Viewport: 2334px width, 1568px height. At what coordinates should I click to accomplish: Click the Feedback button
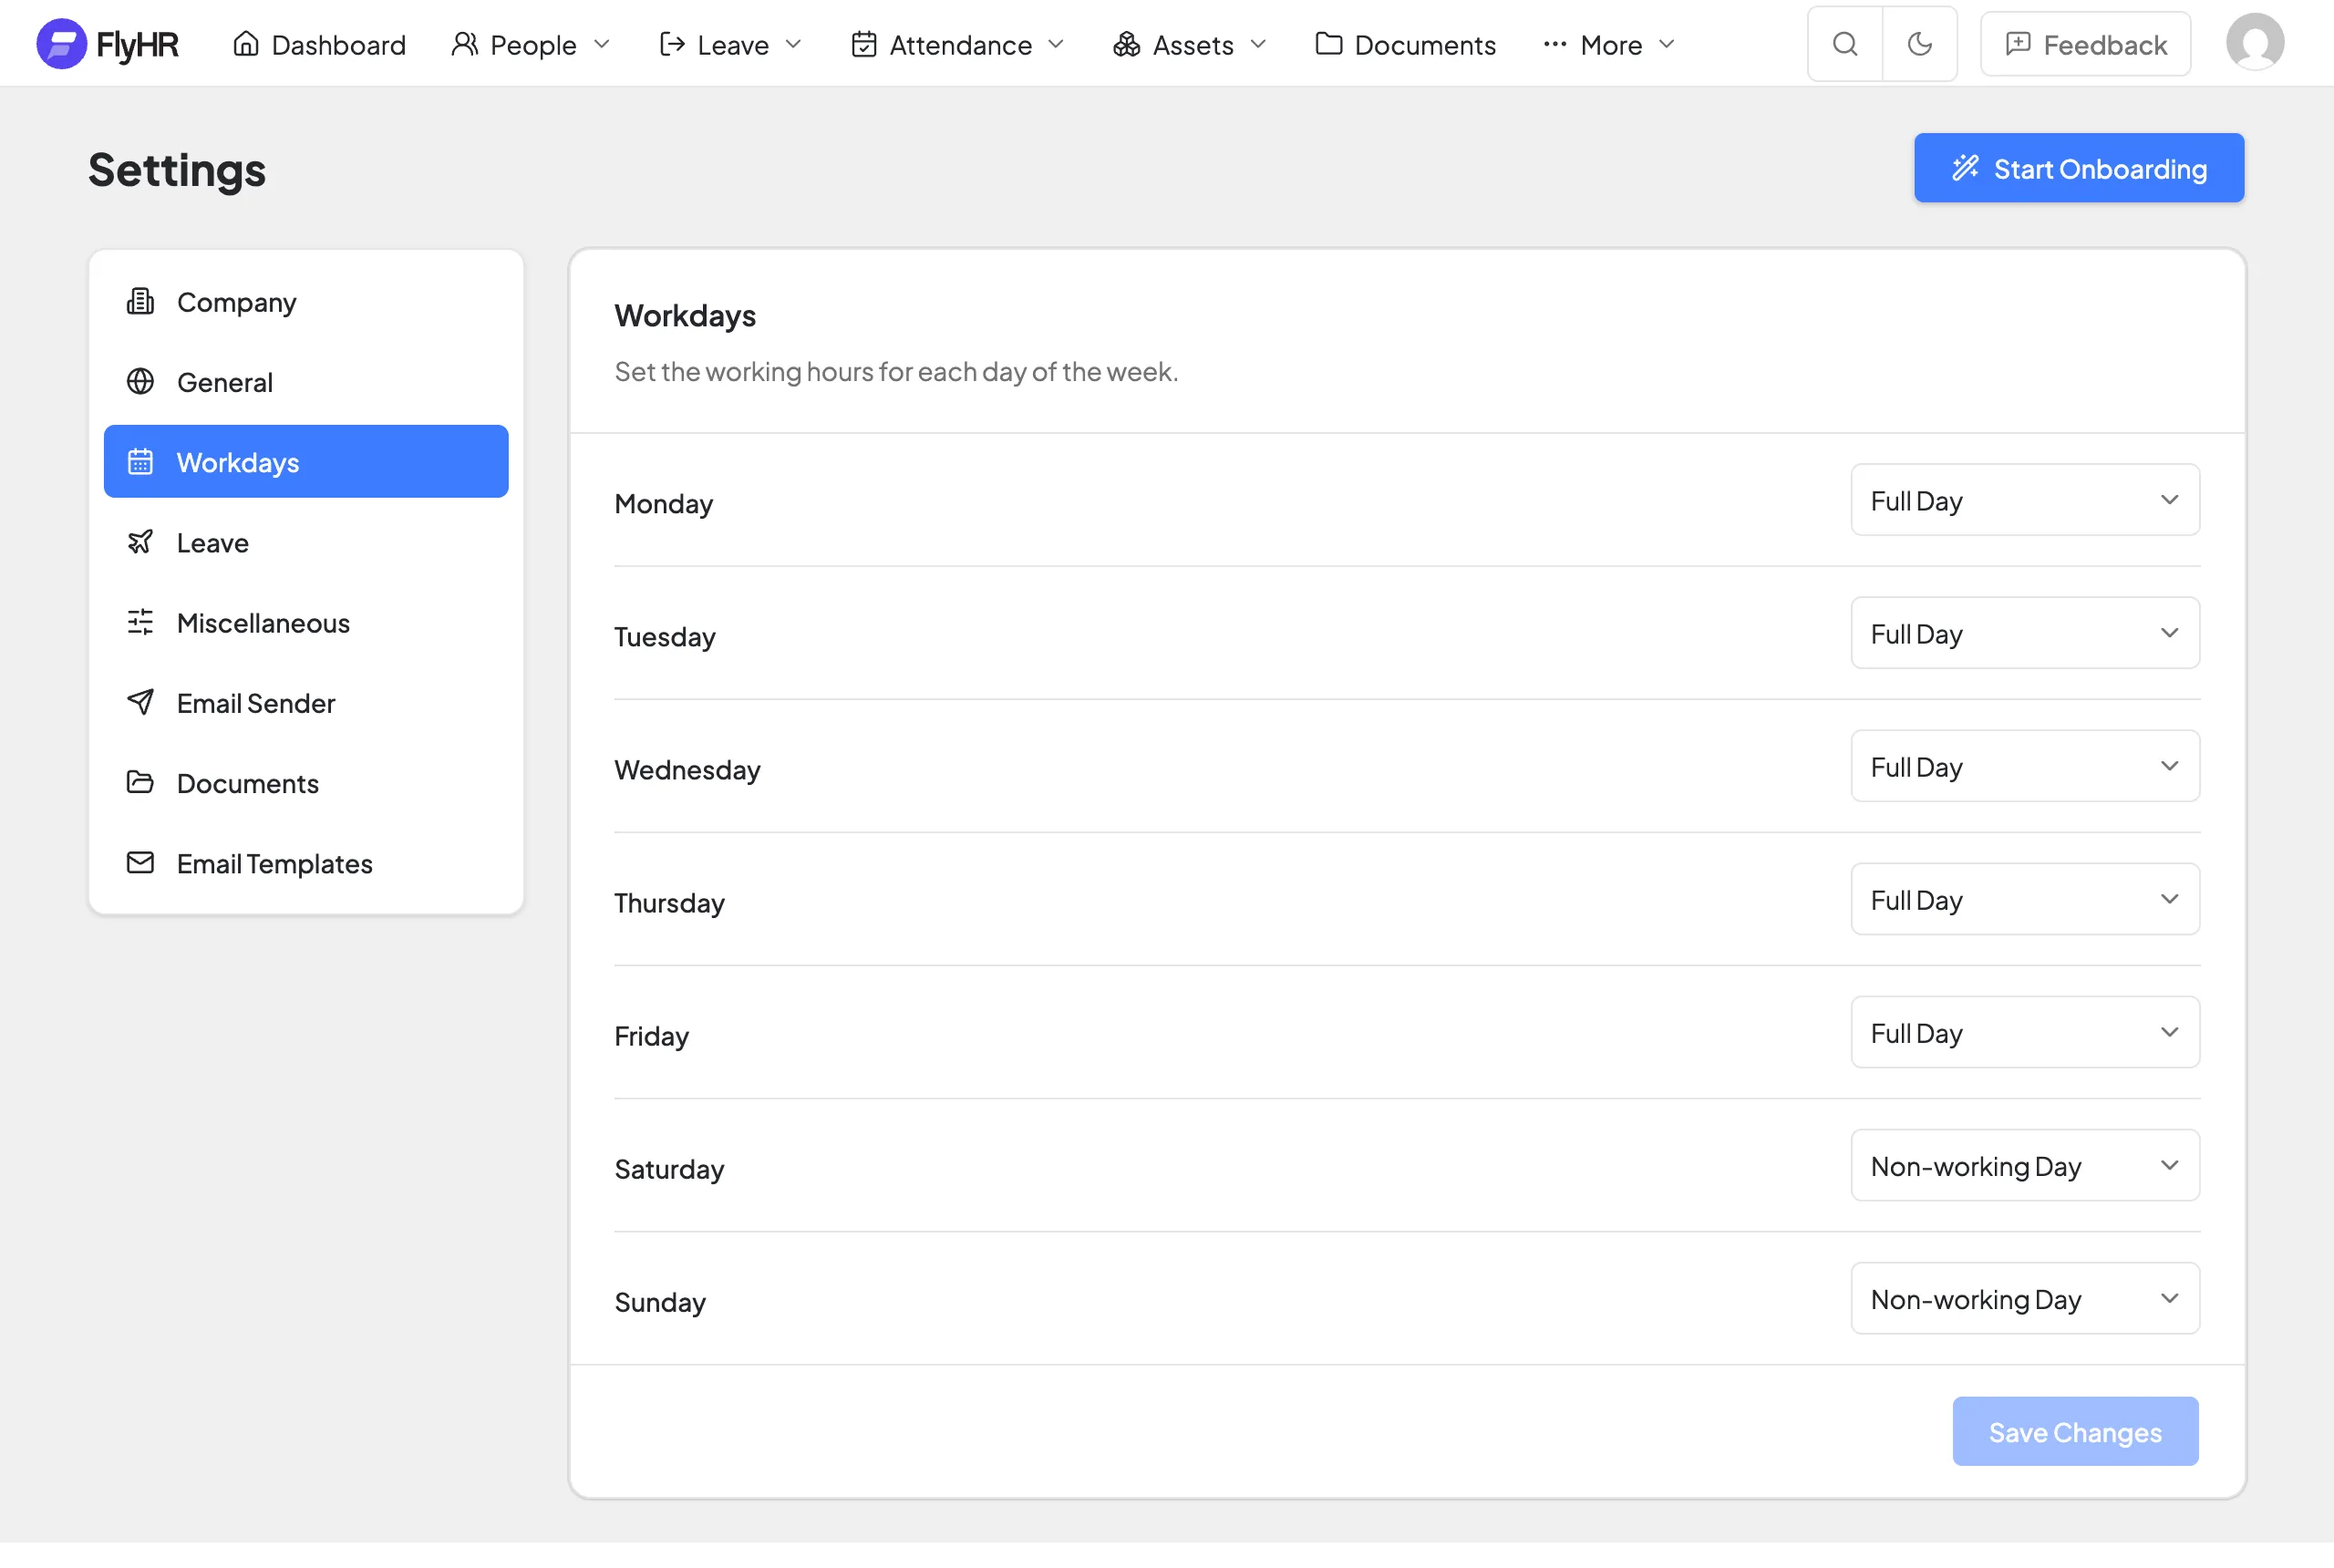click(x=2085, y=44)
